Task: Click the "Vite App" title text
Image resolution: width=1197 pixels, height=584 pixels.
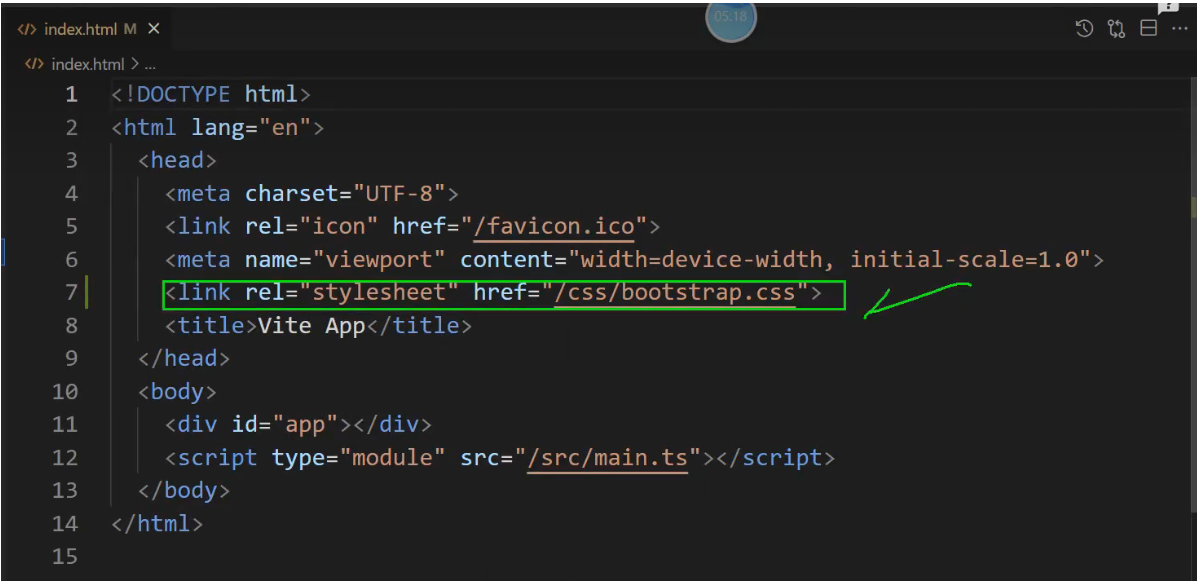Action: coord(311,326)
